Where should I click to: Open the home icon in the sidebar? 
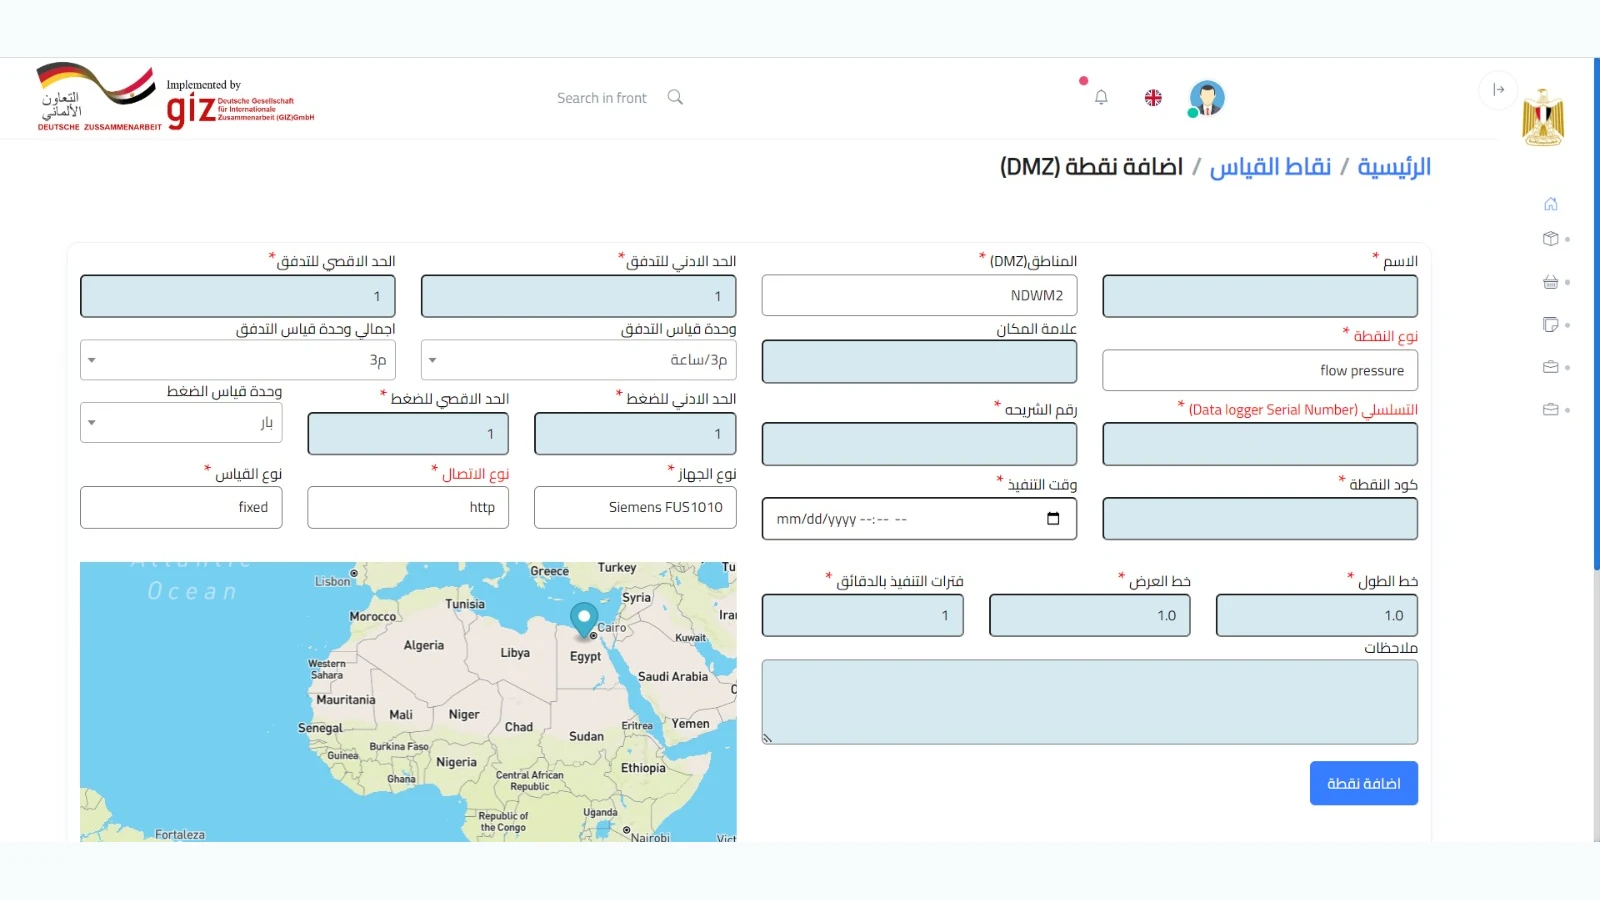(x=1551, y=204)
